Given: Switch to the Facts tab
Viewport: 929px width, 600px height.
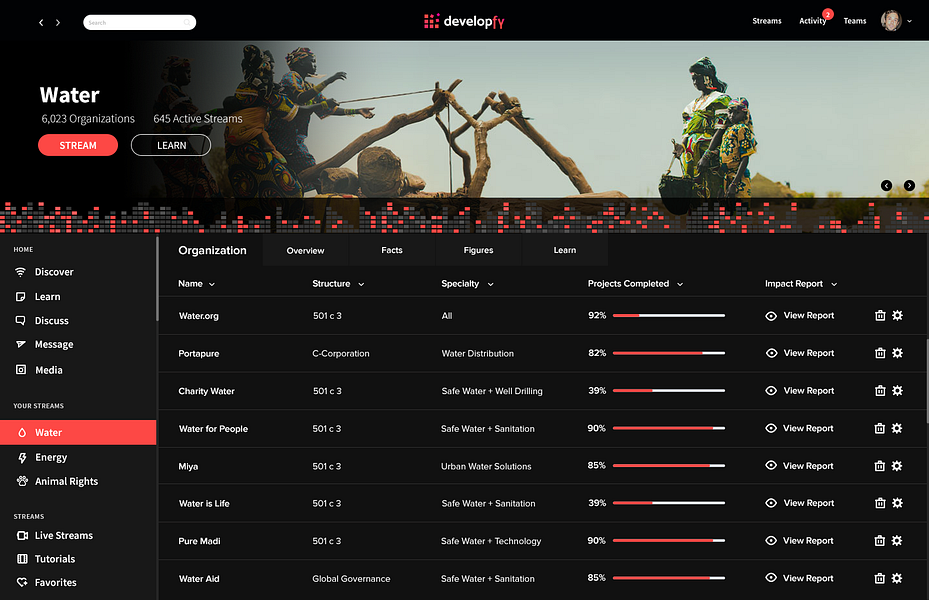Looking at the screenshot, I should 392,251.
